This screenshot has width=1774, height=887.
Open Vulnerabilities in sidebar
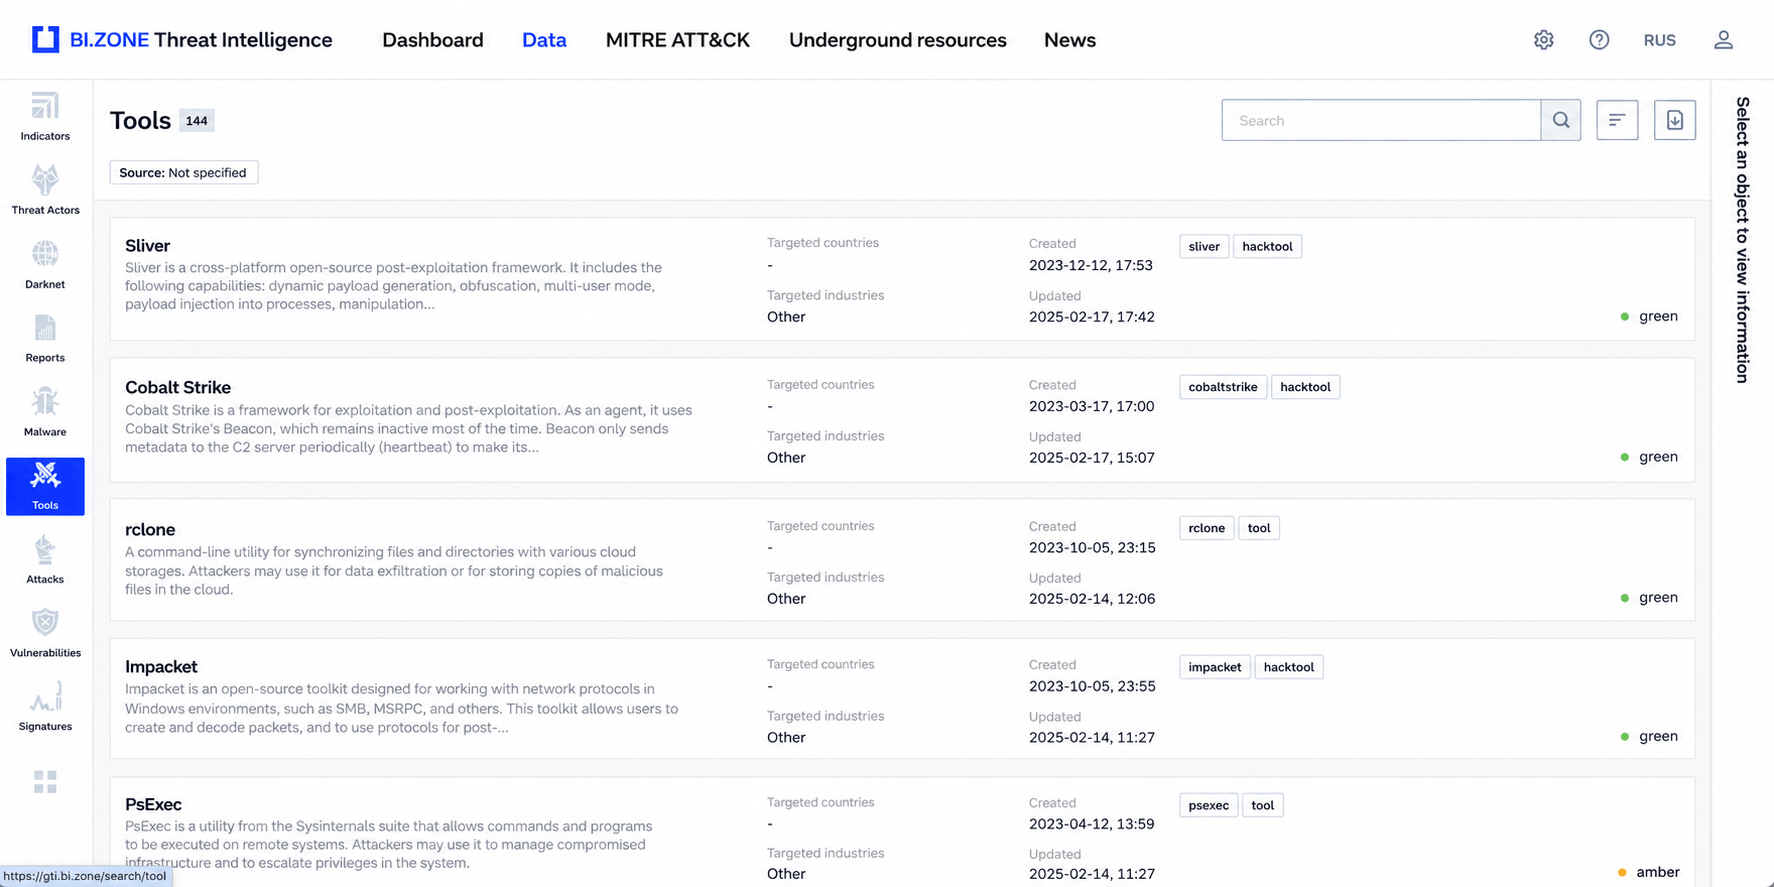click(45, 634)
